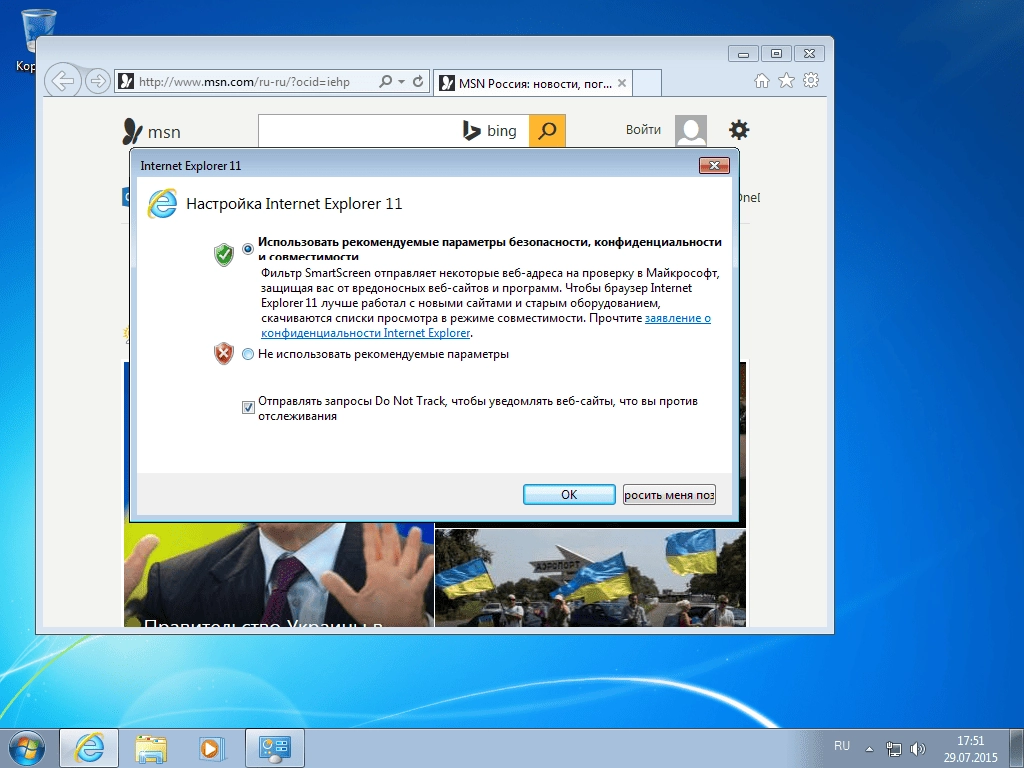The height and width of the screenshot is (768, 1024).
Task: Minimize the Internet Explorer window
Action: pyautogui.click(x=743, y=54)
